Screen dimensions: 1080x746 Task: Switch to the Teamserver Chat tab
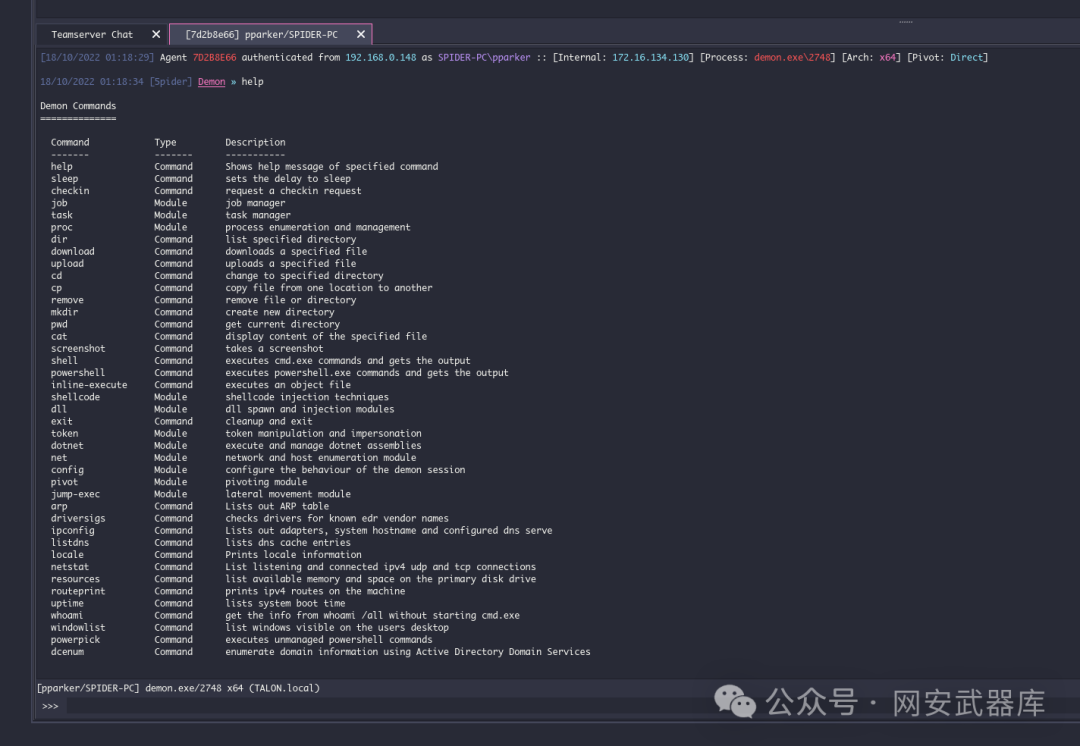click(92, 34)
